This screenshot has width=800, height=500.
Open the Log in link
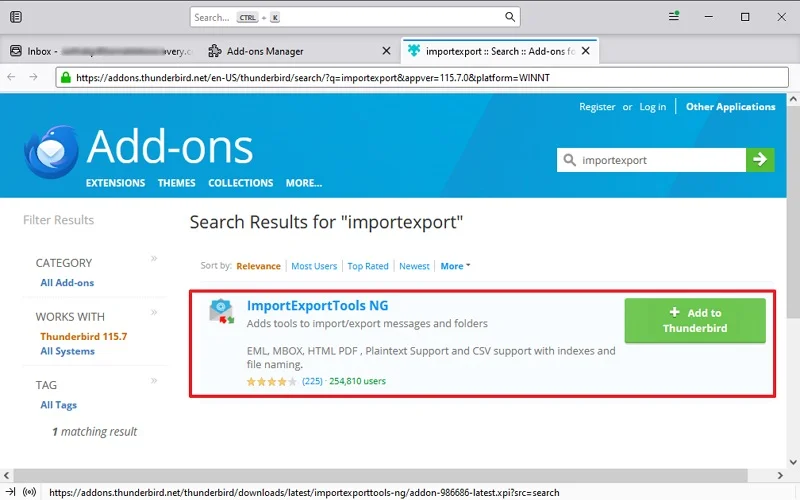pyautogui.click(x=653, y=107)
